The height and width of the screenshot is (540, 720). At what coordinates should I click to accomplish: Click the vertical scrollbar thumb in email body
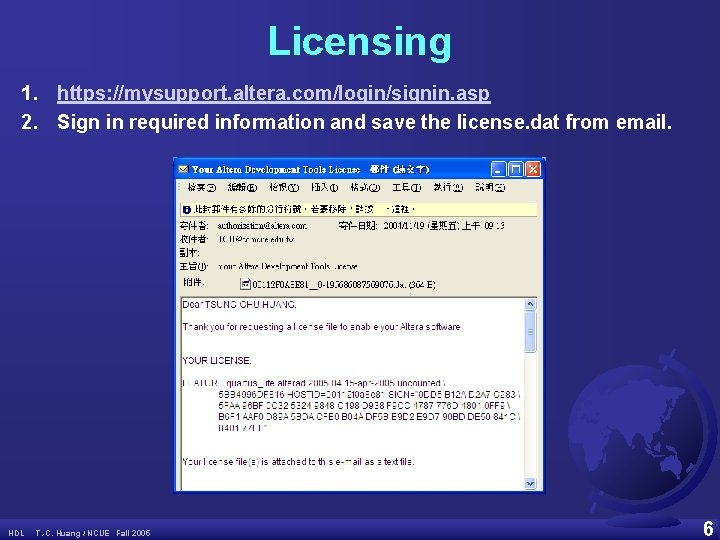pos(530,332)
